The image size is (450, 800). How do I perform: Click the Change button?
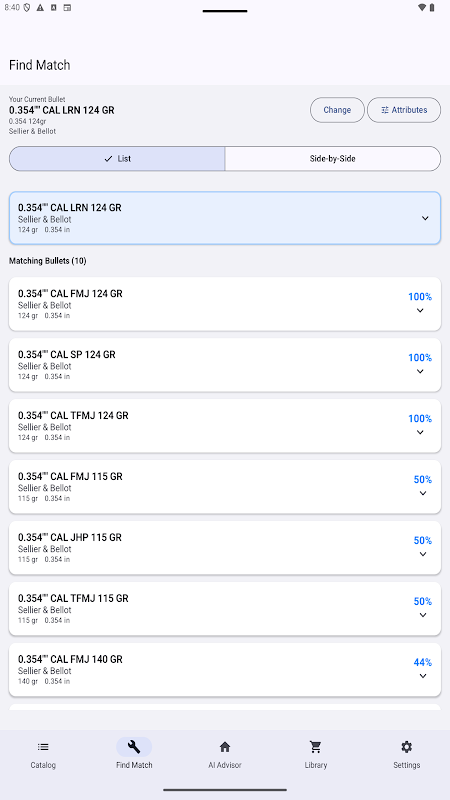337,110
